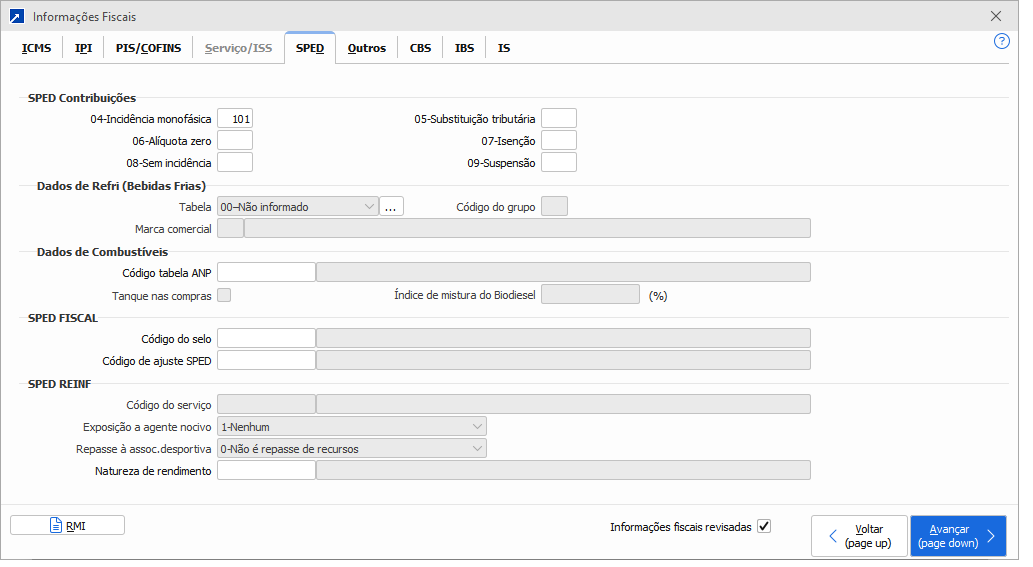Toggle Informações fiscais revisadas checkbox
Image resolution: width=1033 pixels, height=567 pixels.
click(764, 526)
